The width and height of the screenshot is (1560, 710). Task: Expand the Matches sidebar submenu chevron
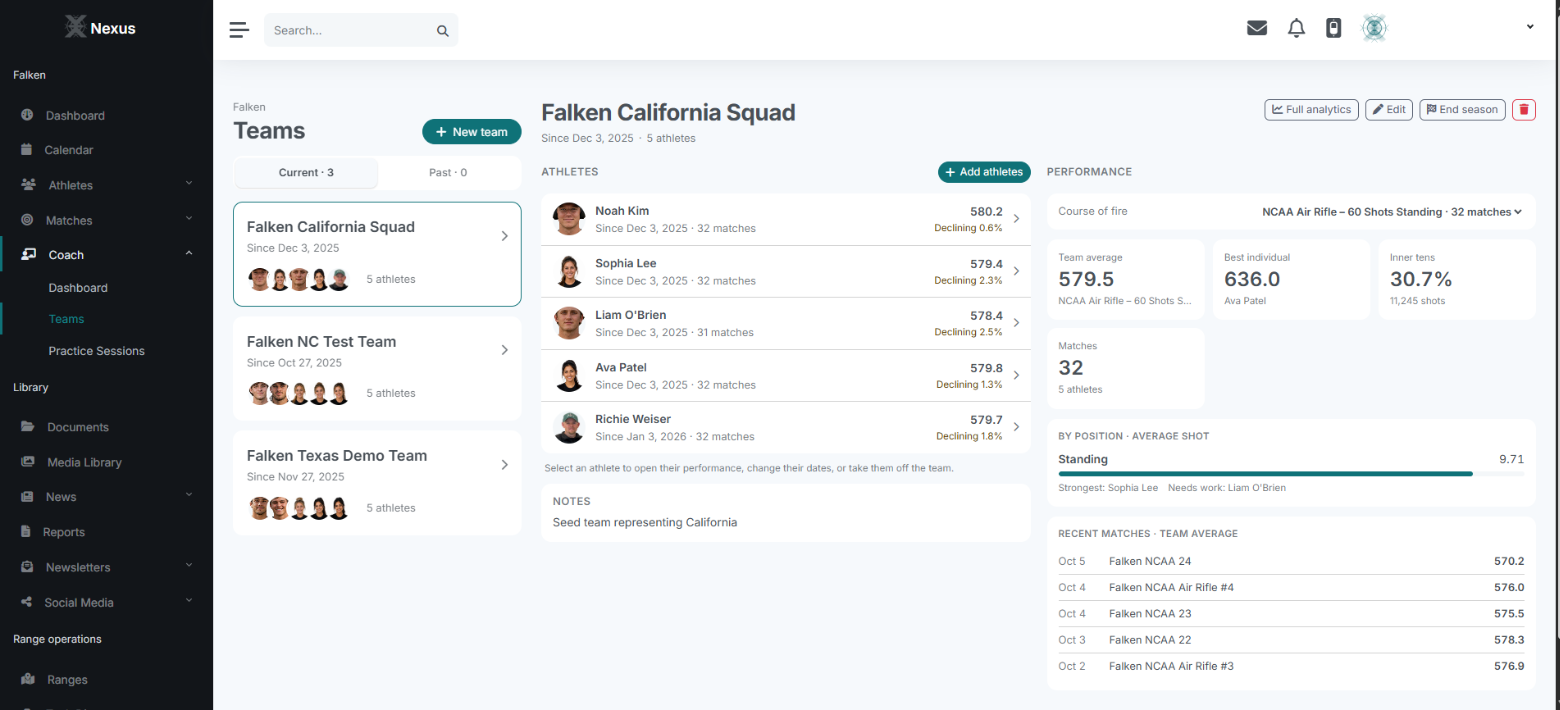point(189,219)
